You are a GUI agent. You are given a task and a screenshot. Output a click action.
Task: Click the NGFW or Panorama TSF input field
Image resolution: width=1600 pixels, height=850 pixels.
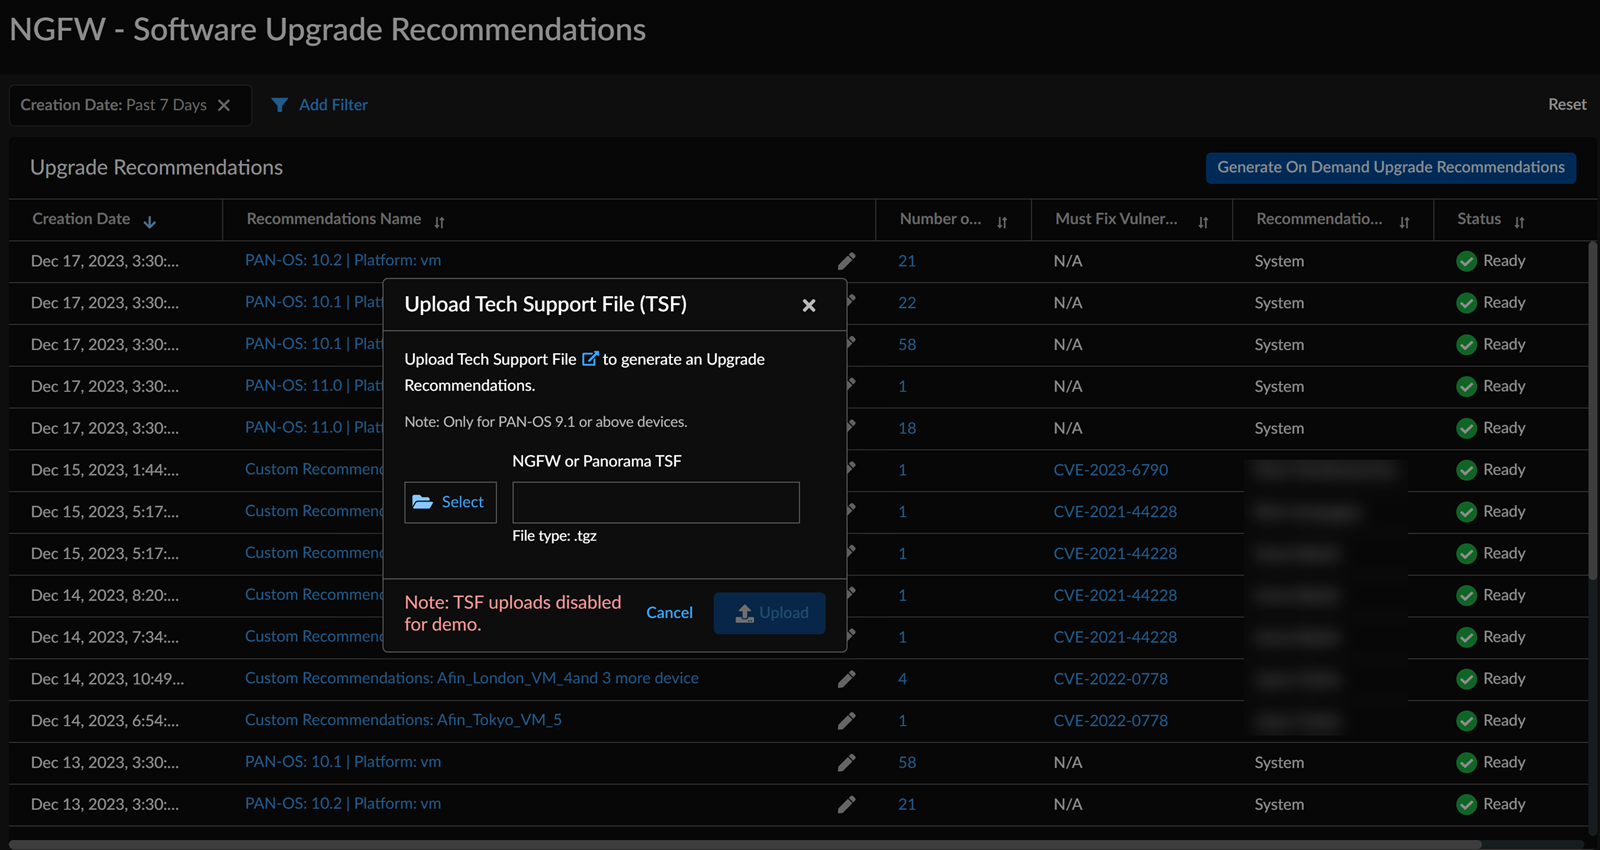click(x=655, y=502)
